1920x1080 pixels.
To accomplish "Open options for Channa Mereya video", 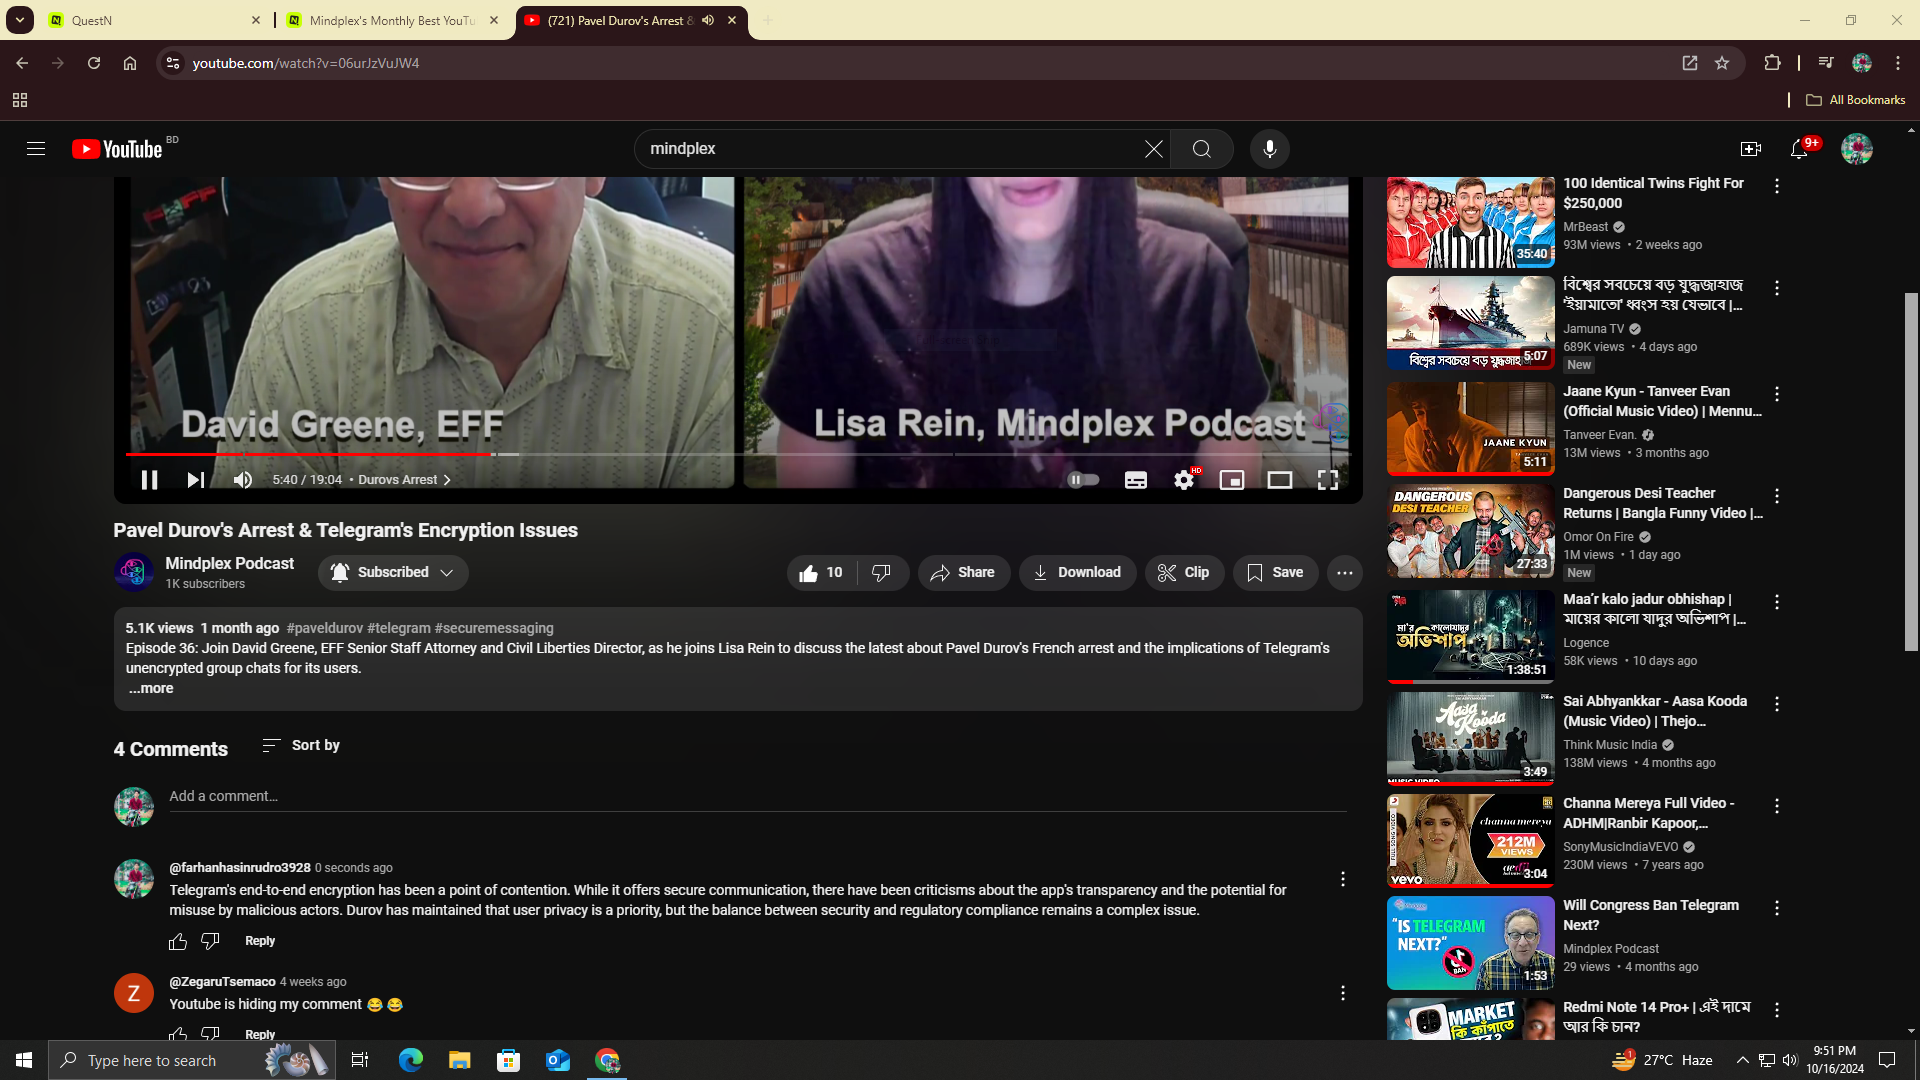I will point(1777,807).
